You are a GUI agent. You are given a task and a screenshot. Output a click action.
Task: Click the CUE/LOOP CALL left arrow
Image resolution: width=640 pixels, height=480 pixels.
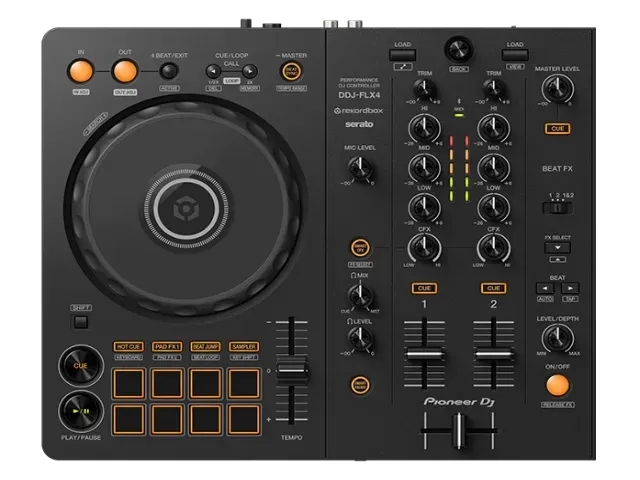(214, 71)
